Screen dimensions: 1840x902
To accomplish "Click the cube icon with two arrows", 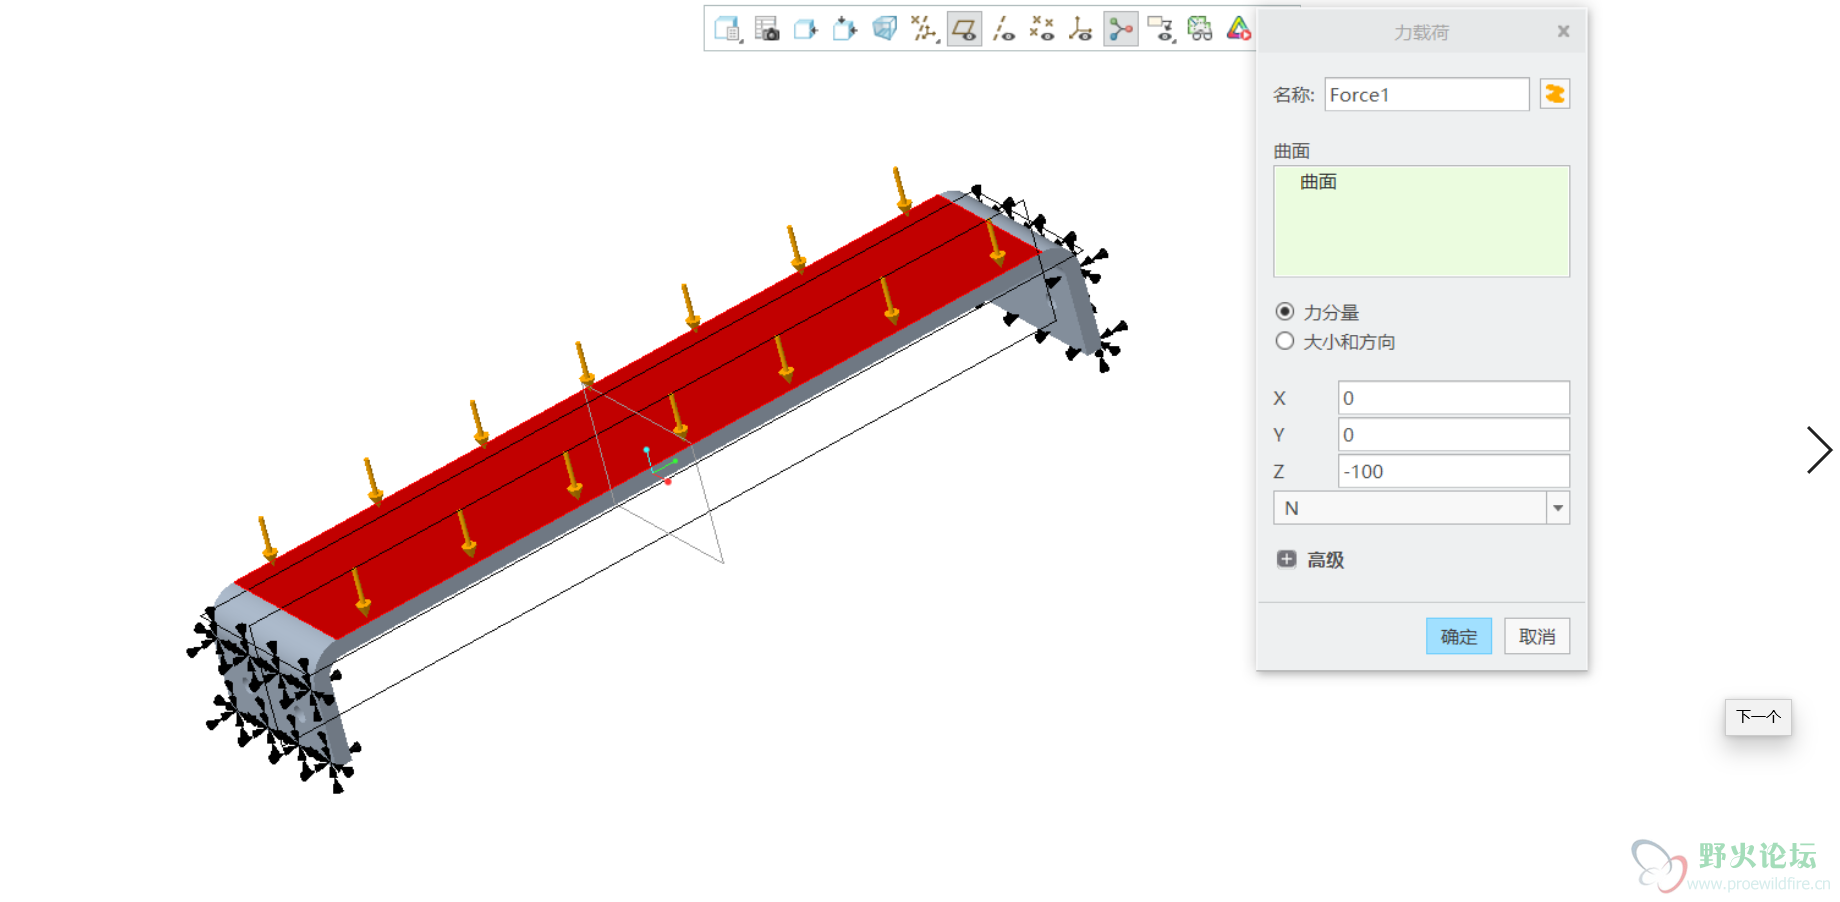I will [845, 29].
